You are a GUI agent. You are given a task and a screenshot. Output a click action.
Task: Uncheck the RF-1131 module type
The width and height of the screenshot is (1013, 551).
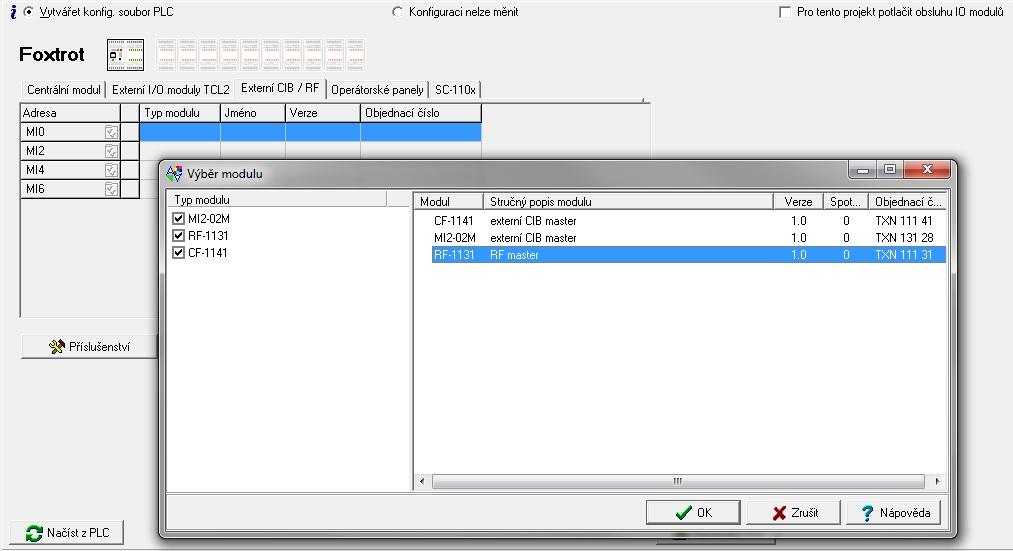(x=178, y=235)
